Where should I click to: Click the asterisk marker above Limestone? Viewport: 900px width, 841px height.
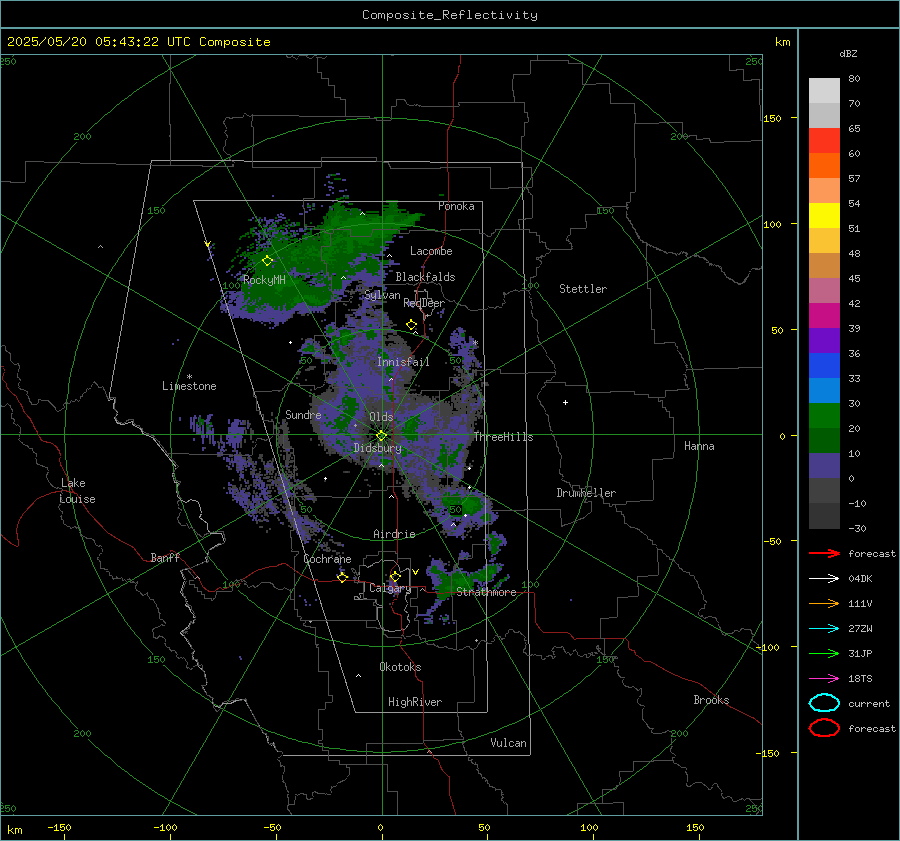(189, 377)
